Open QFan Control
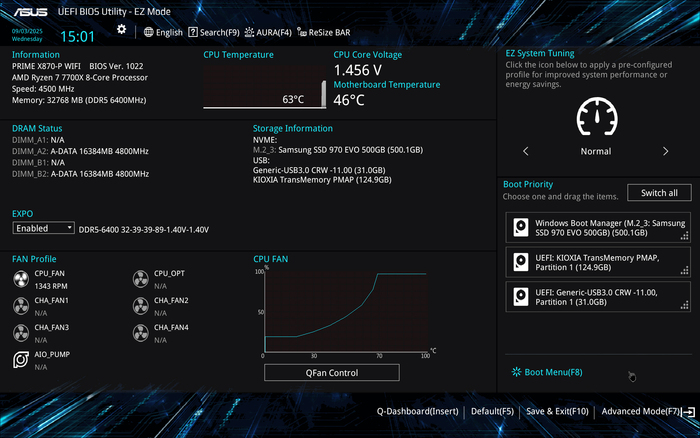700x438 pixels. (x=331, y=373)
